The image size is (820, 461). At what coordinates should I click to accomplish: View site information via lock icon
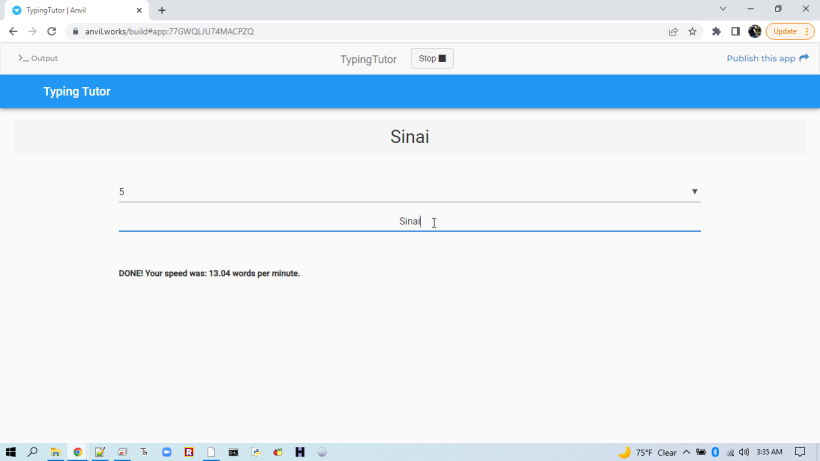coord(74,31)
